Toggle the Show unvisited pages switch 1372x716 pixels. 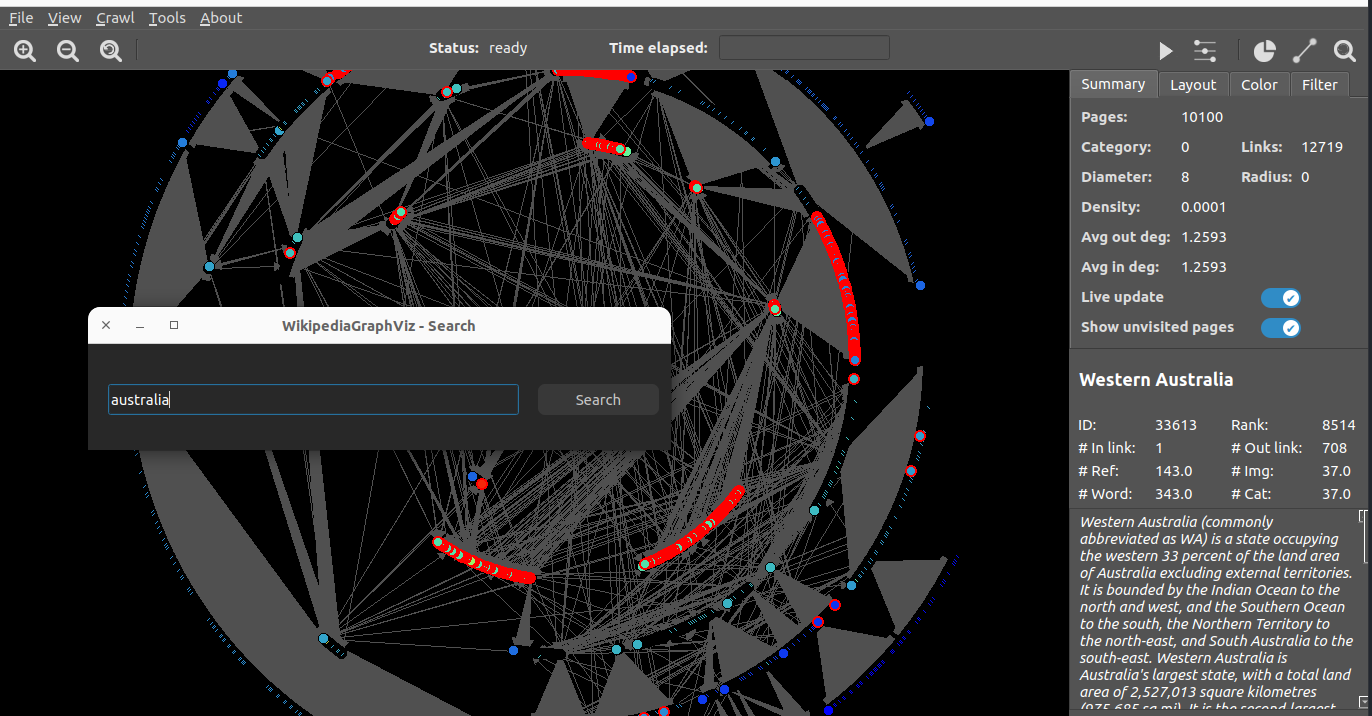pos(1280,328)
